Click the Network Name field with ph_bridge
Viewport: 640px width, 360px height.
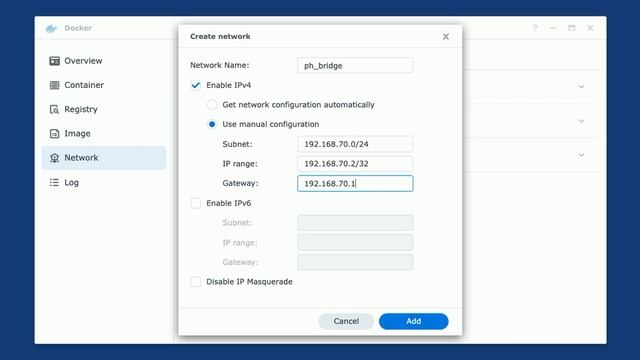pyautogui.click(x=355, y=65)
